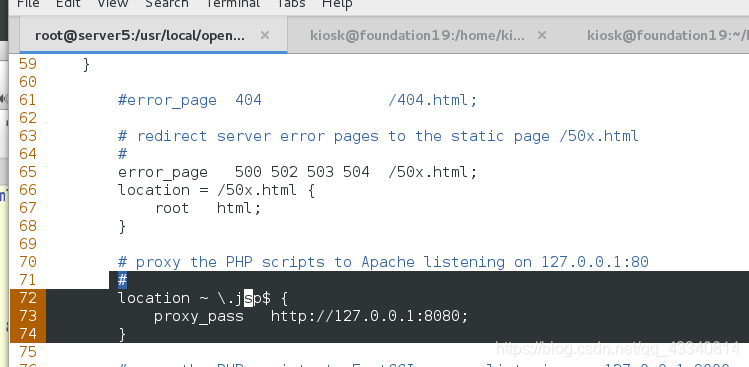Click the '#error_page 404' comment text

pyautogui.click(x=190, y=100)
